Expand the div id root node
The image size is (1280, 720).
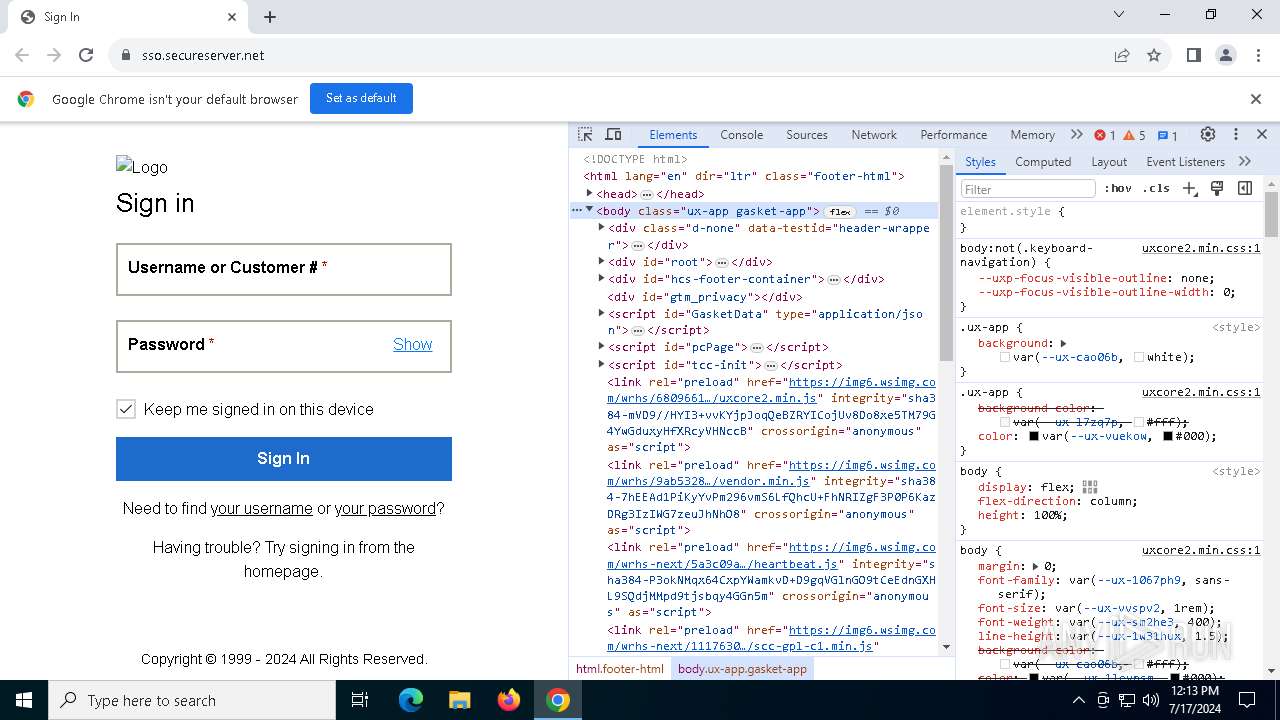click(x=601, y=262)
